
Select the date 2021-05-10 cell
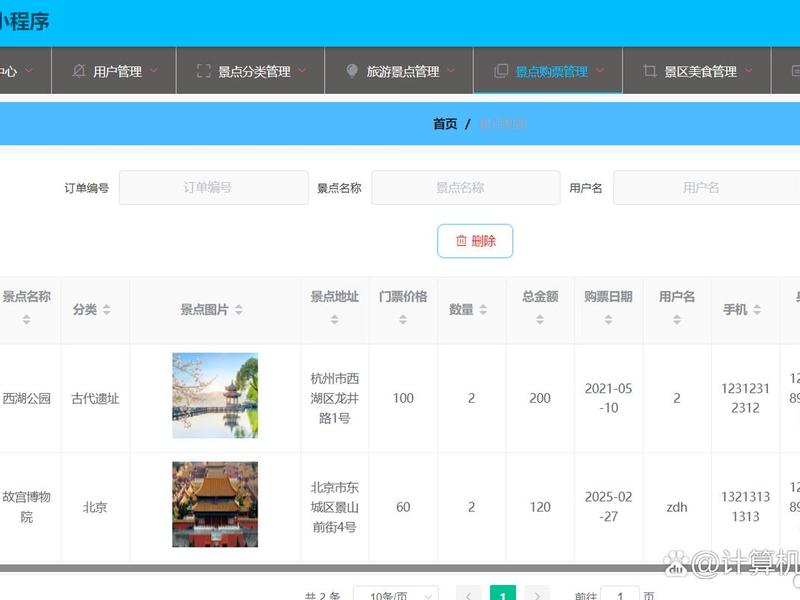[608, 398]
